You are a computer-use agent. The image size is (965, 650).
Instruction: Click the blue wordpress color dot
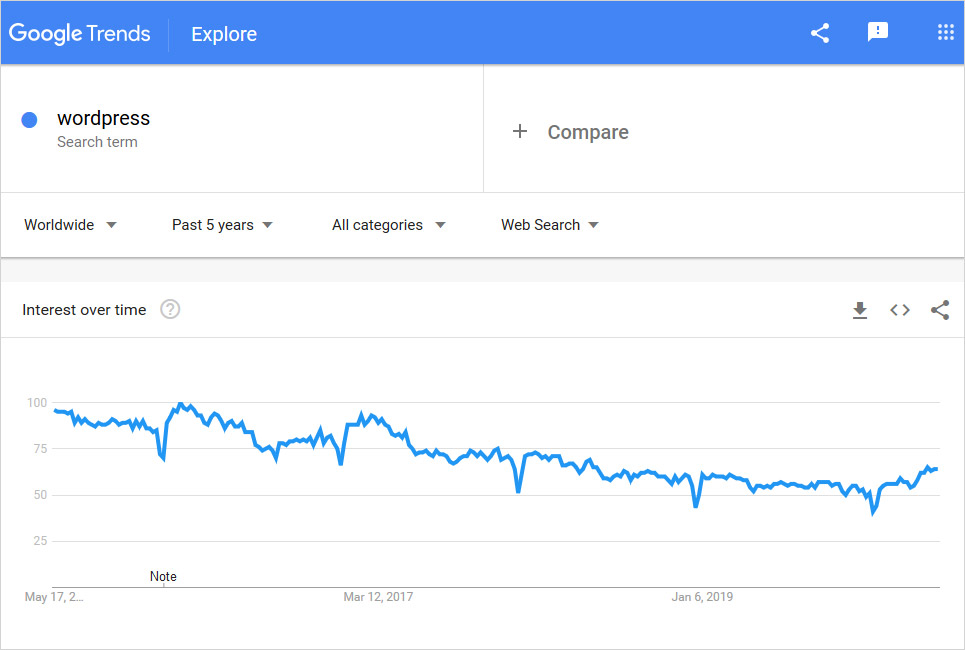pos(30,120)
